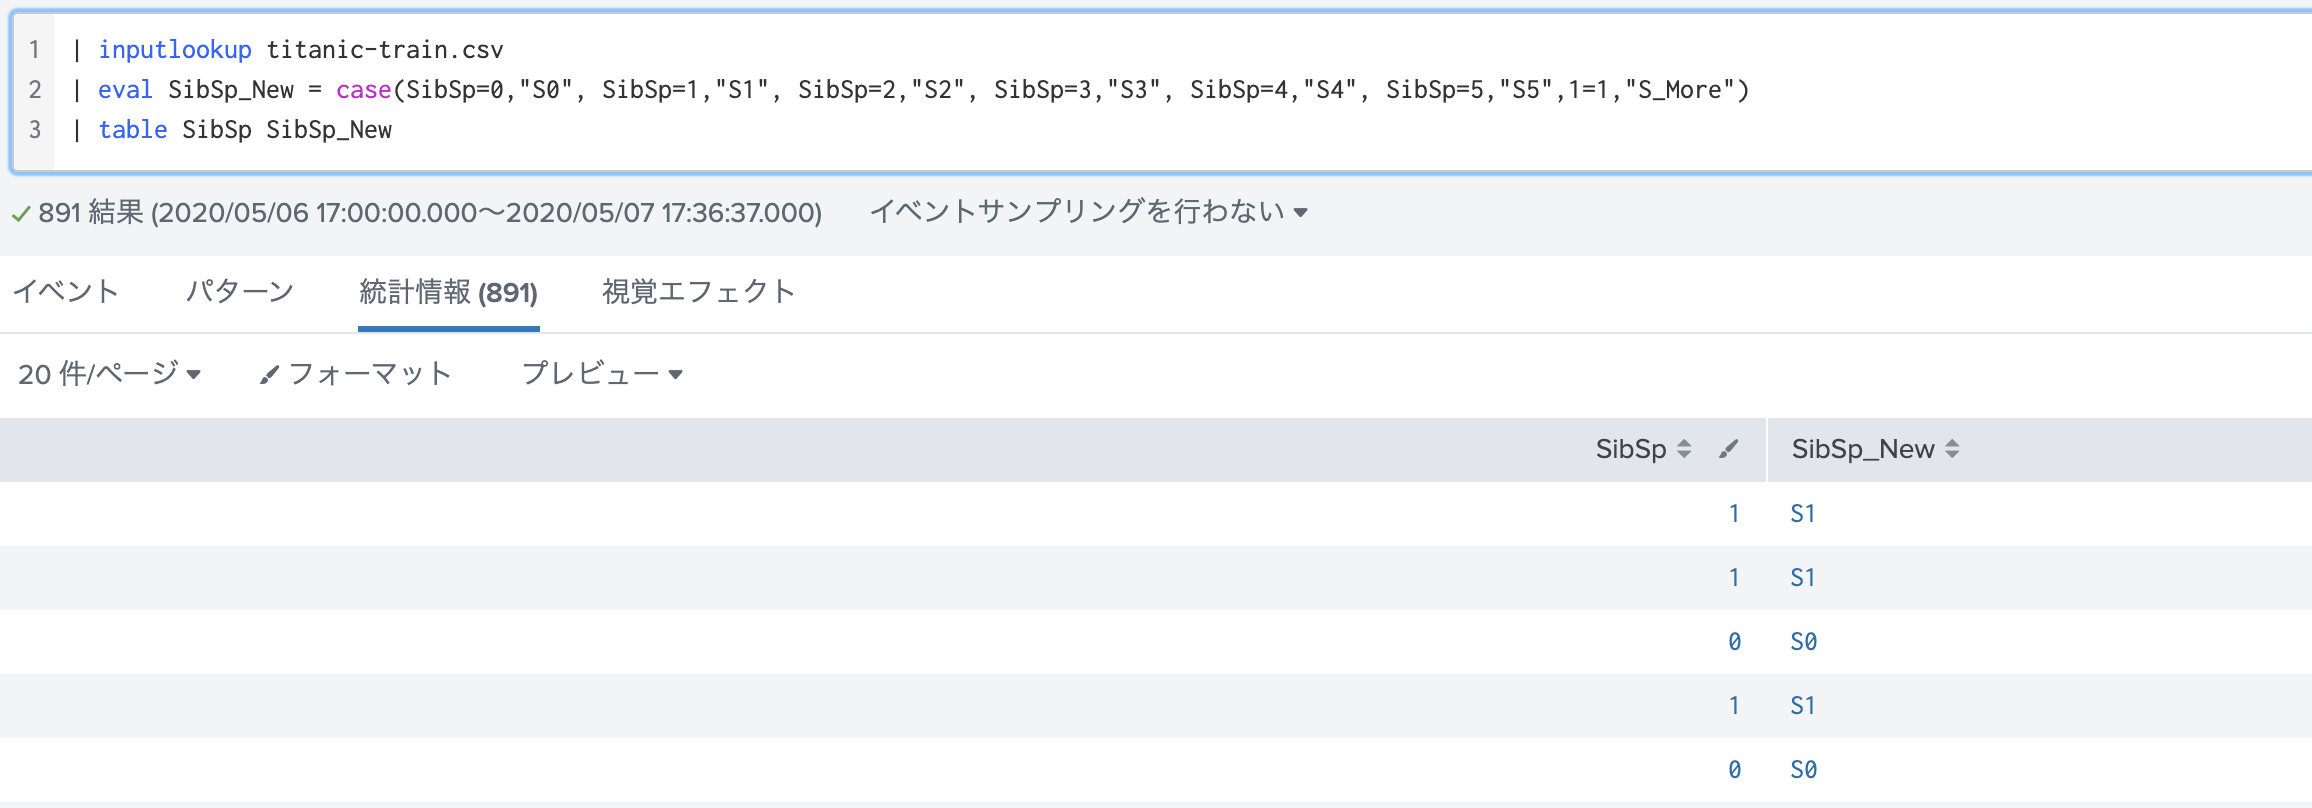Open the 20 件/ページ dropdown
Image resolution: width=2312 pixels, height=808 pixels.
110,374
